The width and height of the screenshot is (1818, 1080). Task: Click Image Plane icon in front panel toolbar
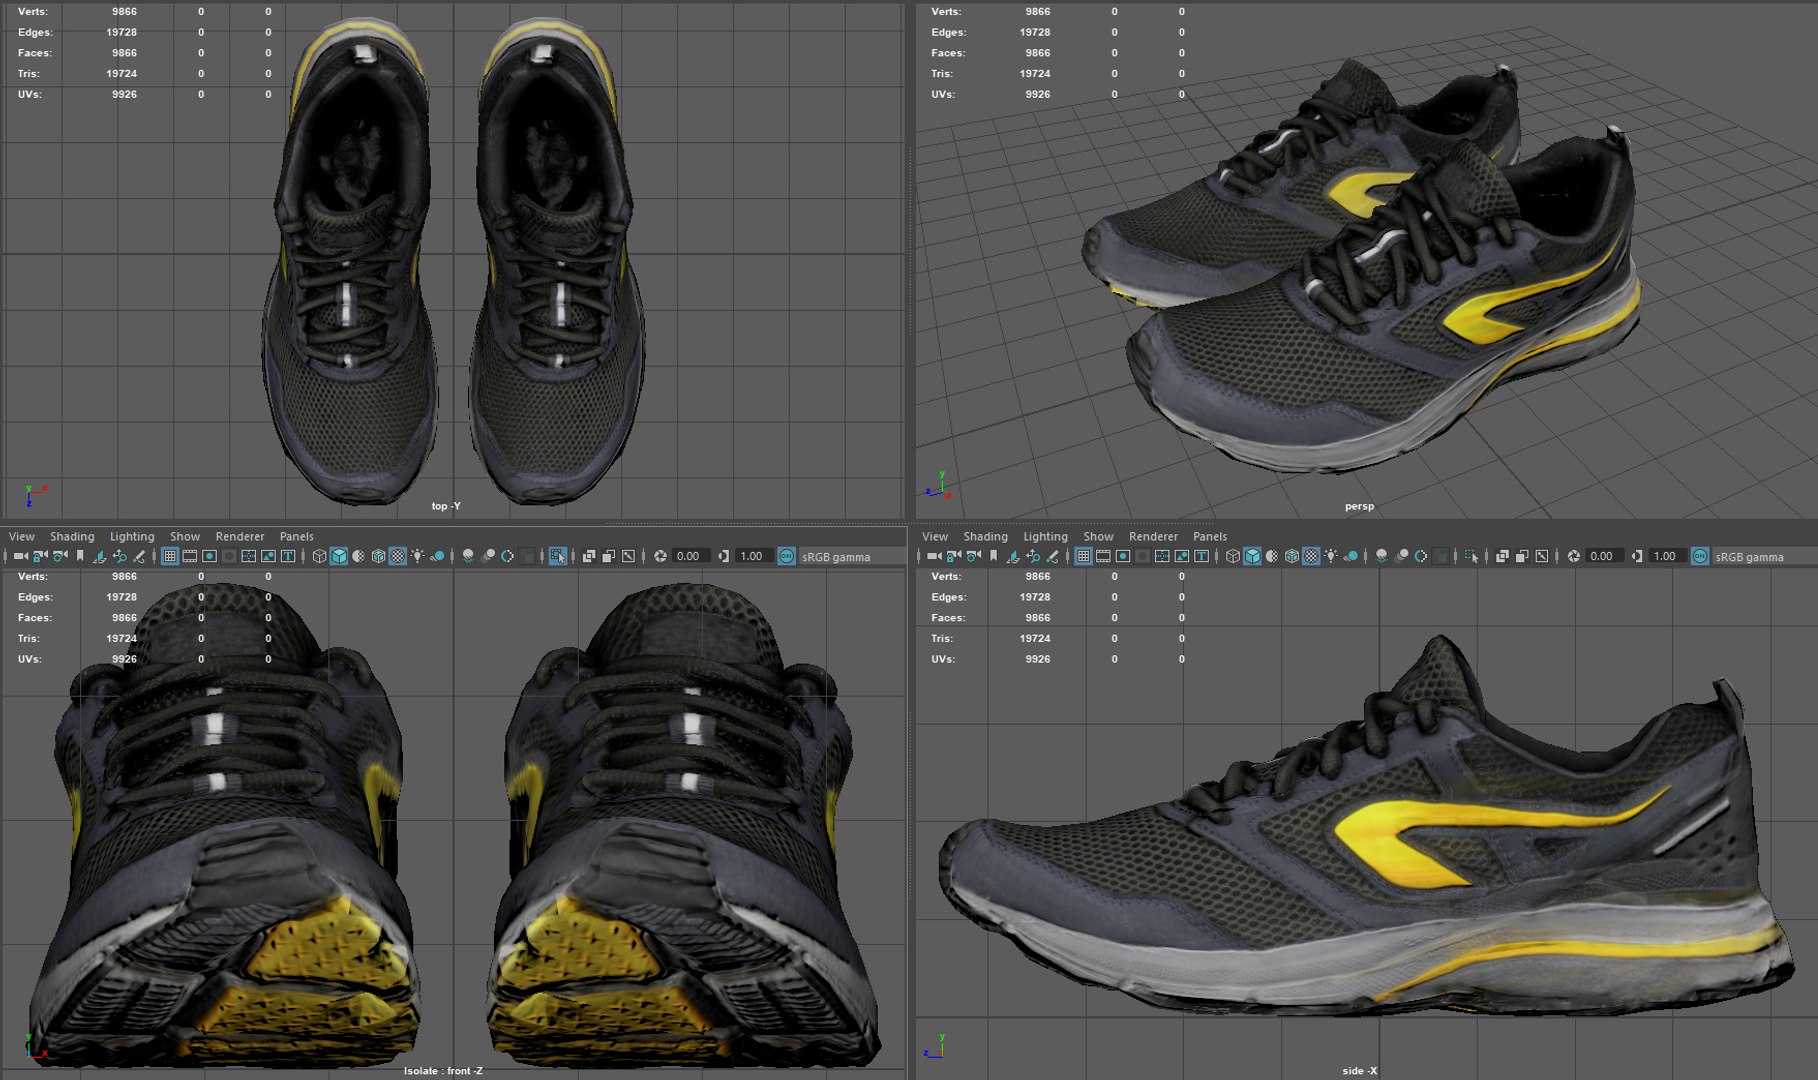pos(100,556)
